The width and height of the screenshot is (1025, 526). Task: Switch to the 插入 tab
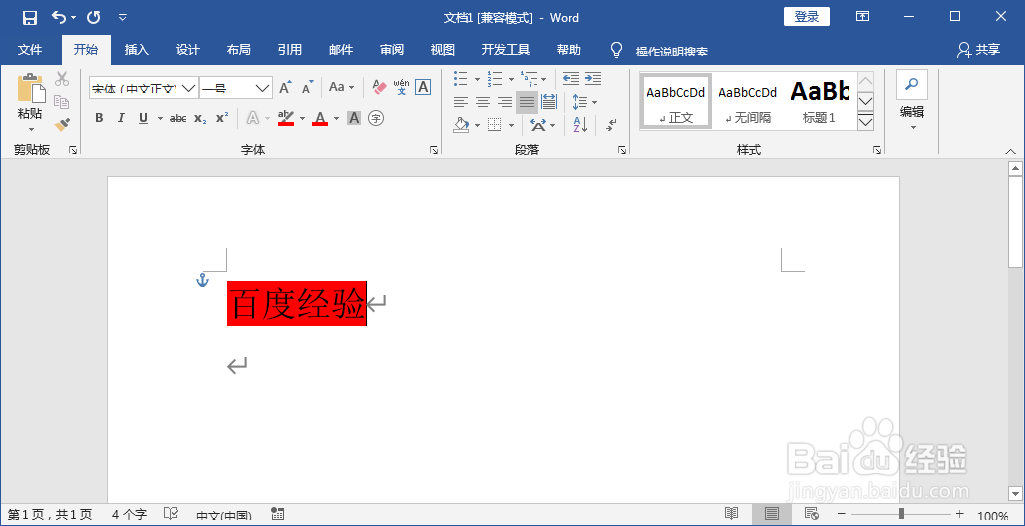tap(137, 50)
